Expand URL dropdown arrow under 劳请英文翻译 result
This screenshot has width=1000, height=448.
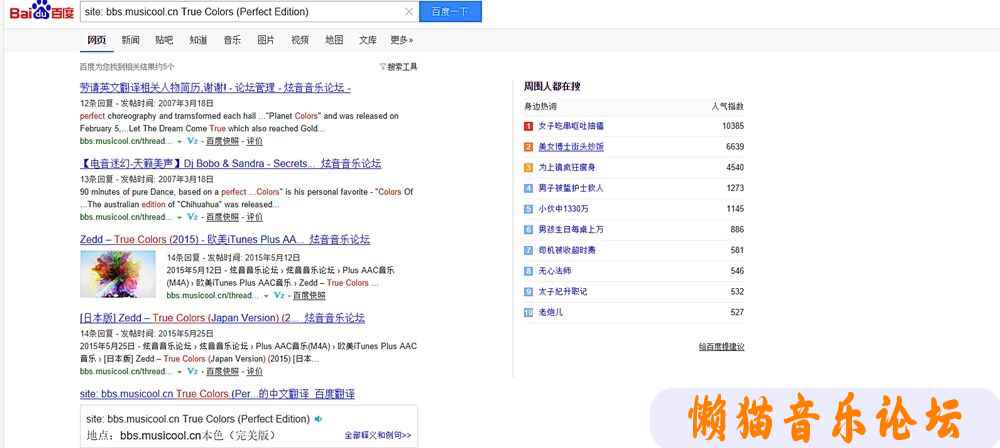click(179, 141)
